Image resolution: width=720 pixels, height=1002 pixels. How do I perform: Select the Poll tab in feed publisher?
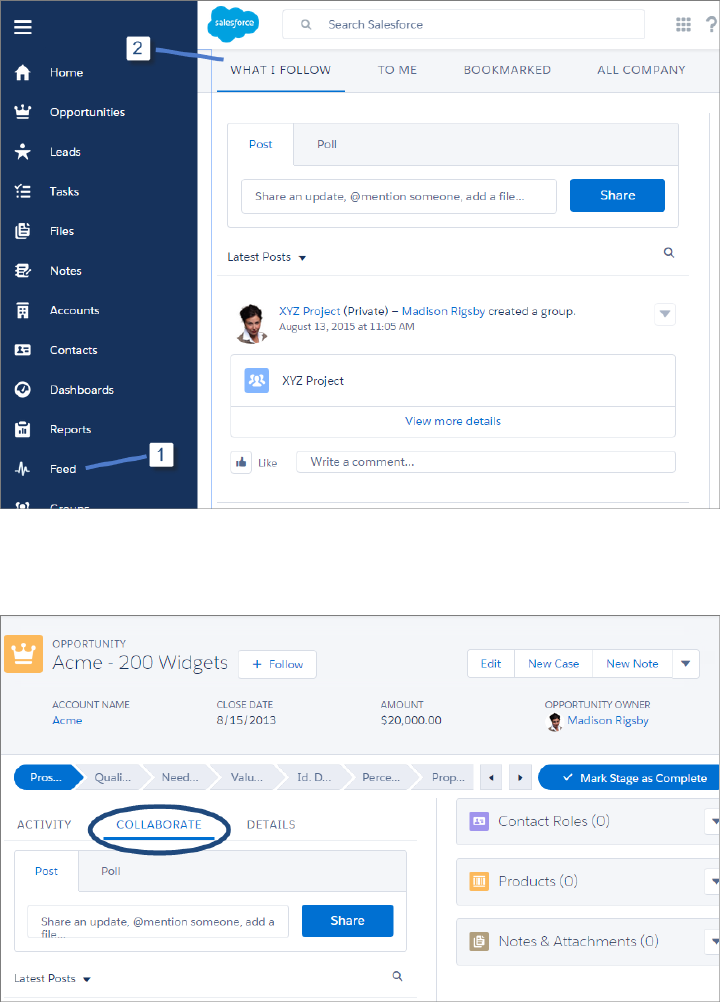[327, 144]
